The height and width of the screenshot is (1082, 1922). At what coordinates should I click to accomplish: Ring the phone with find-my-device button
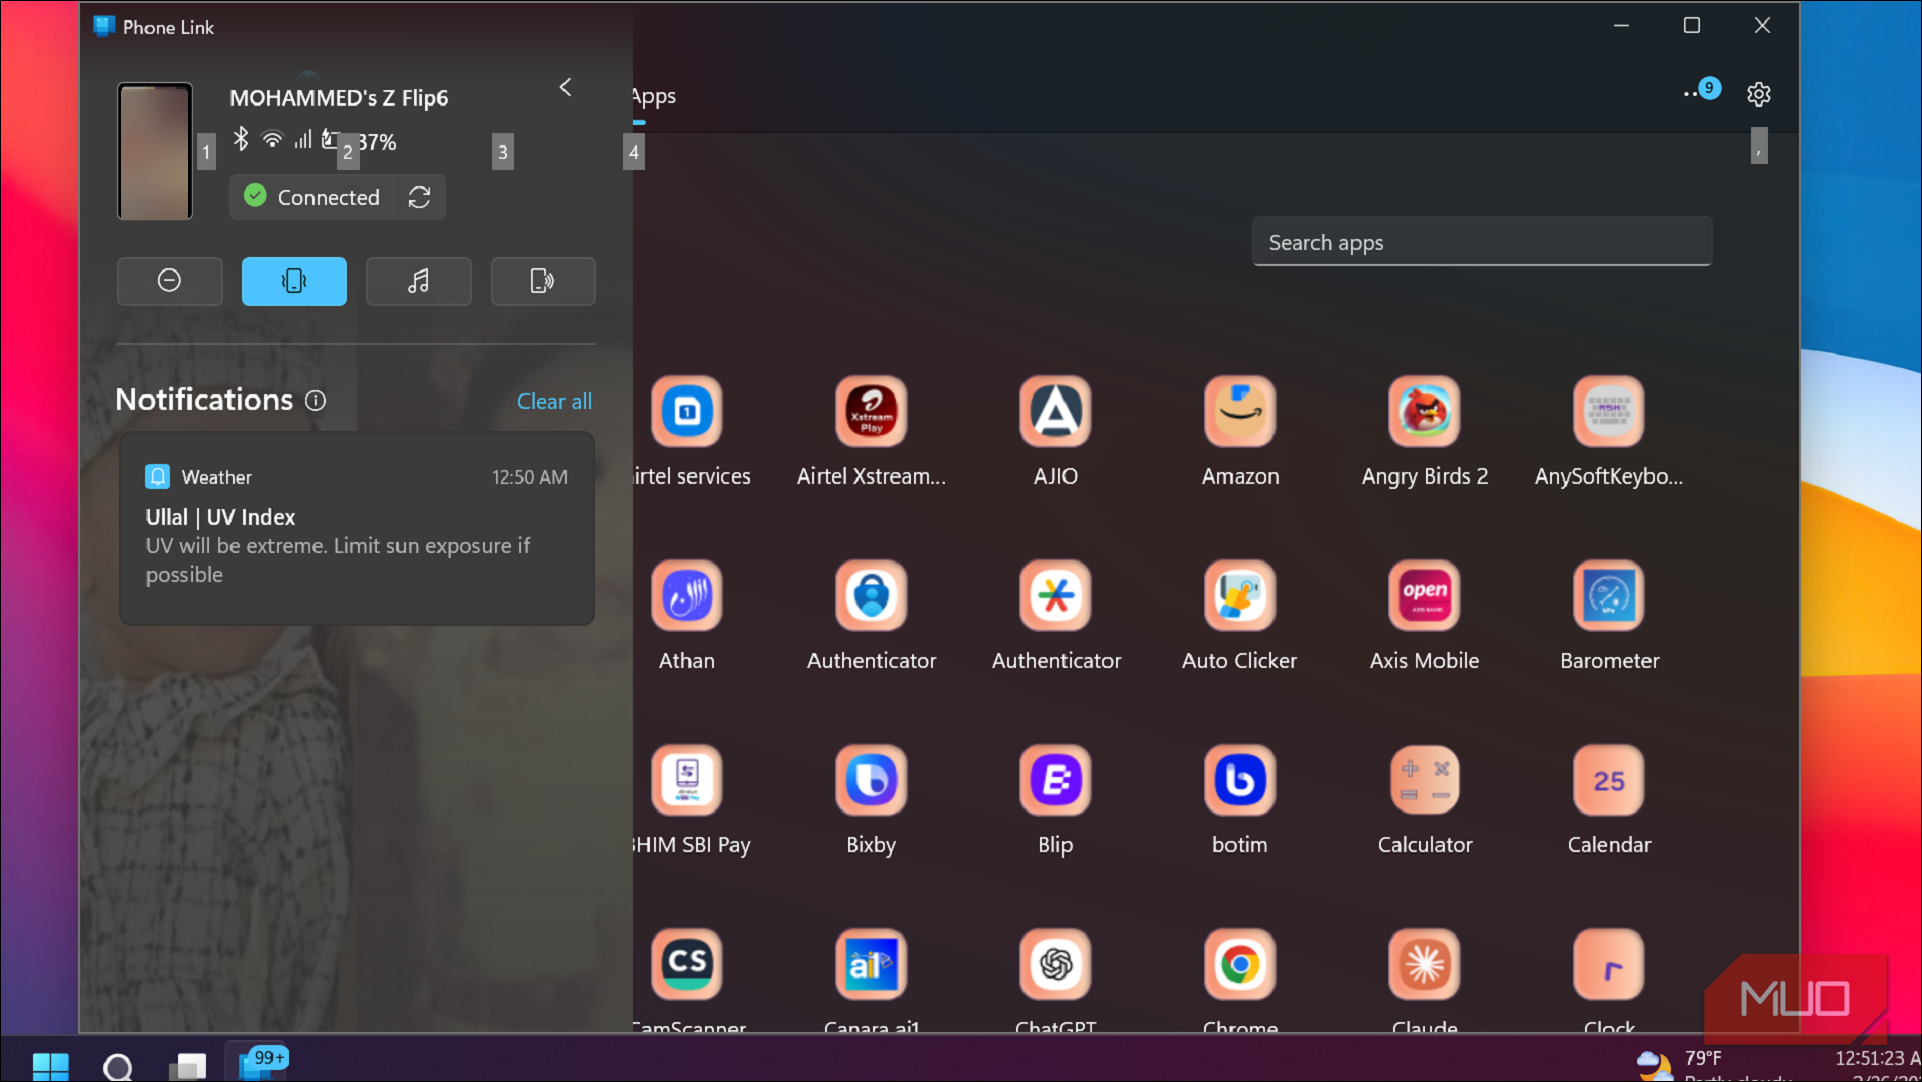(543, 281)
